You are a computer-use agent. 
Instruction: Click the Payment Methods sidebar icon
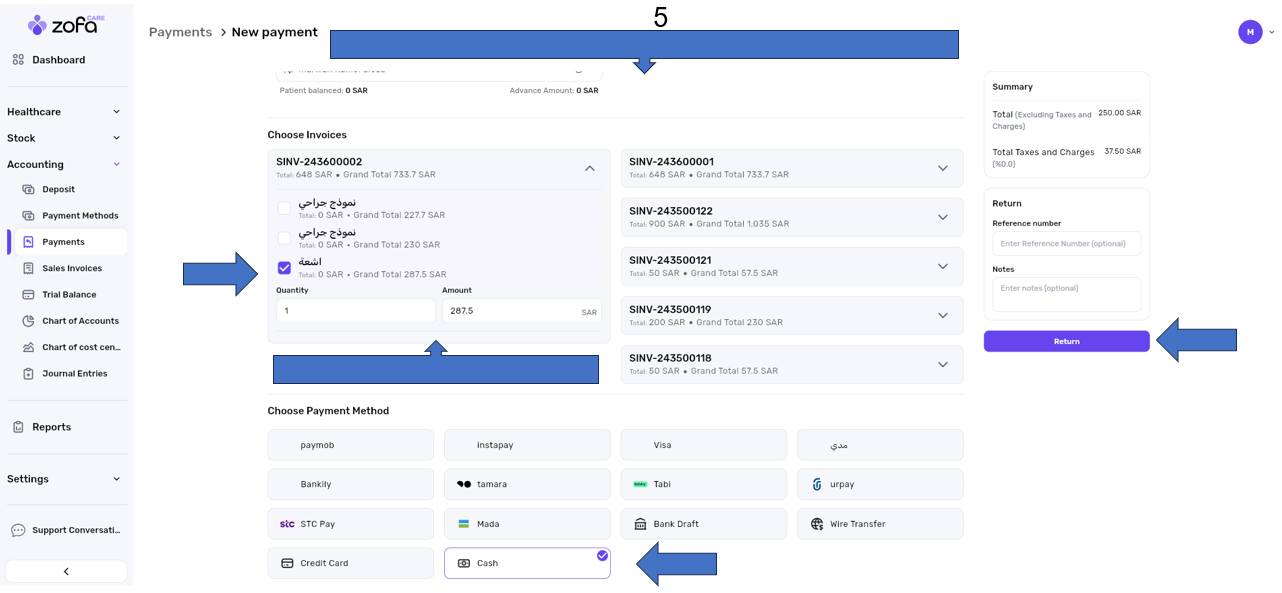[x=28, y=216]
